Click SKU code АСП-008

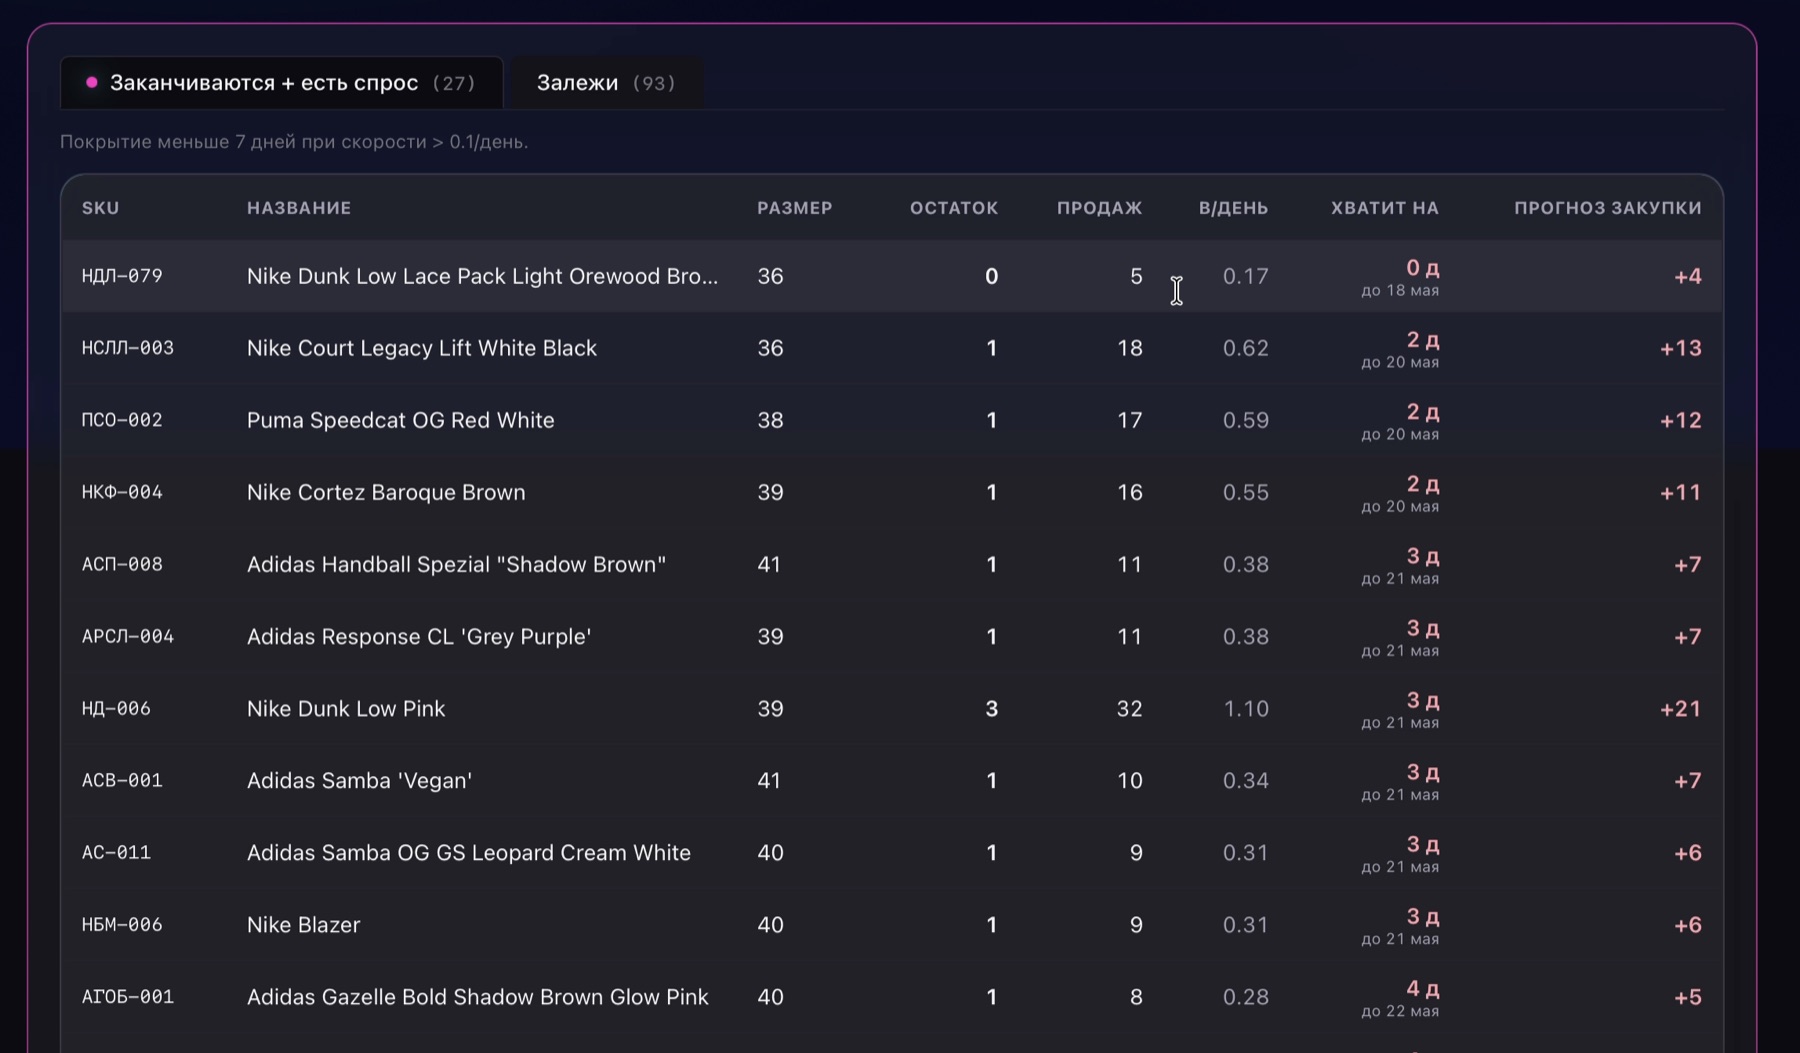tap(122, 564)
